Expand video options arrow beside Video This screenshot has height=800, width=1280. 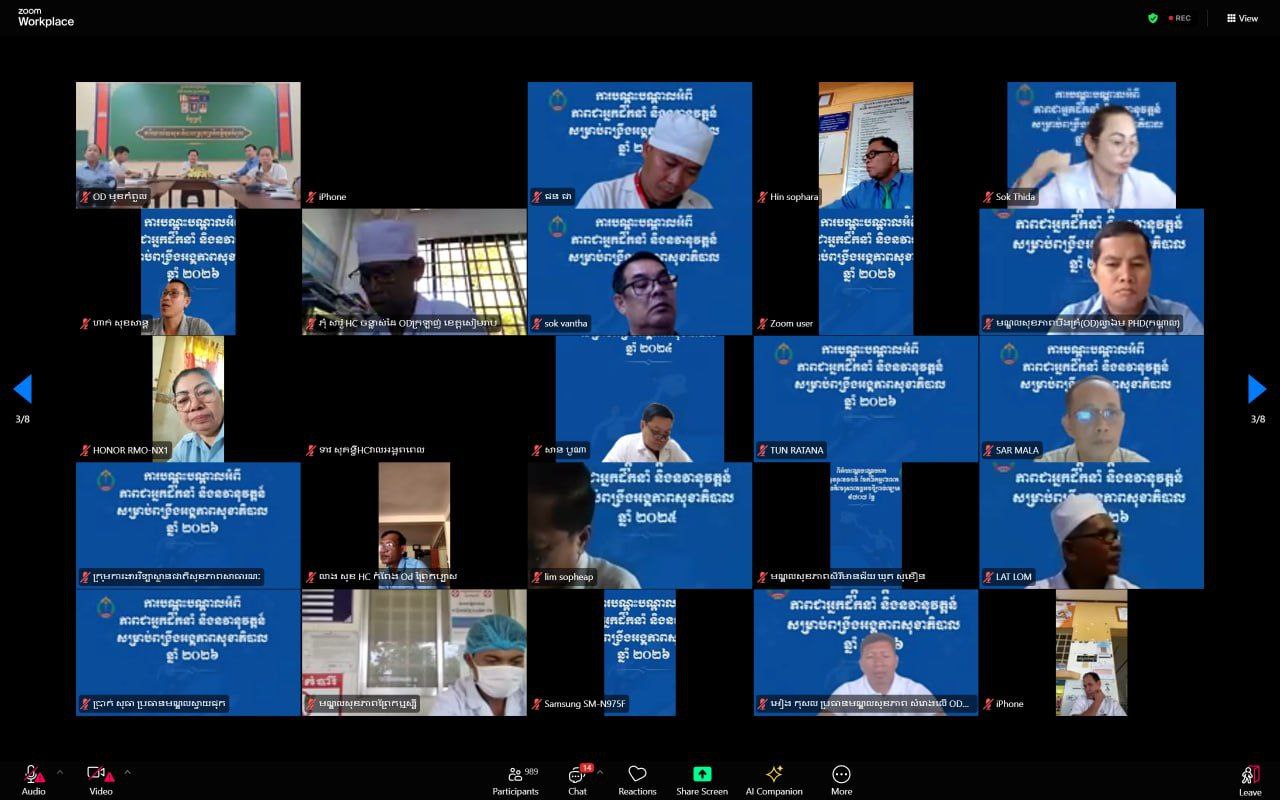127,772
